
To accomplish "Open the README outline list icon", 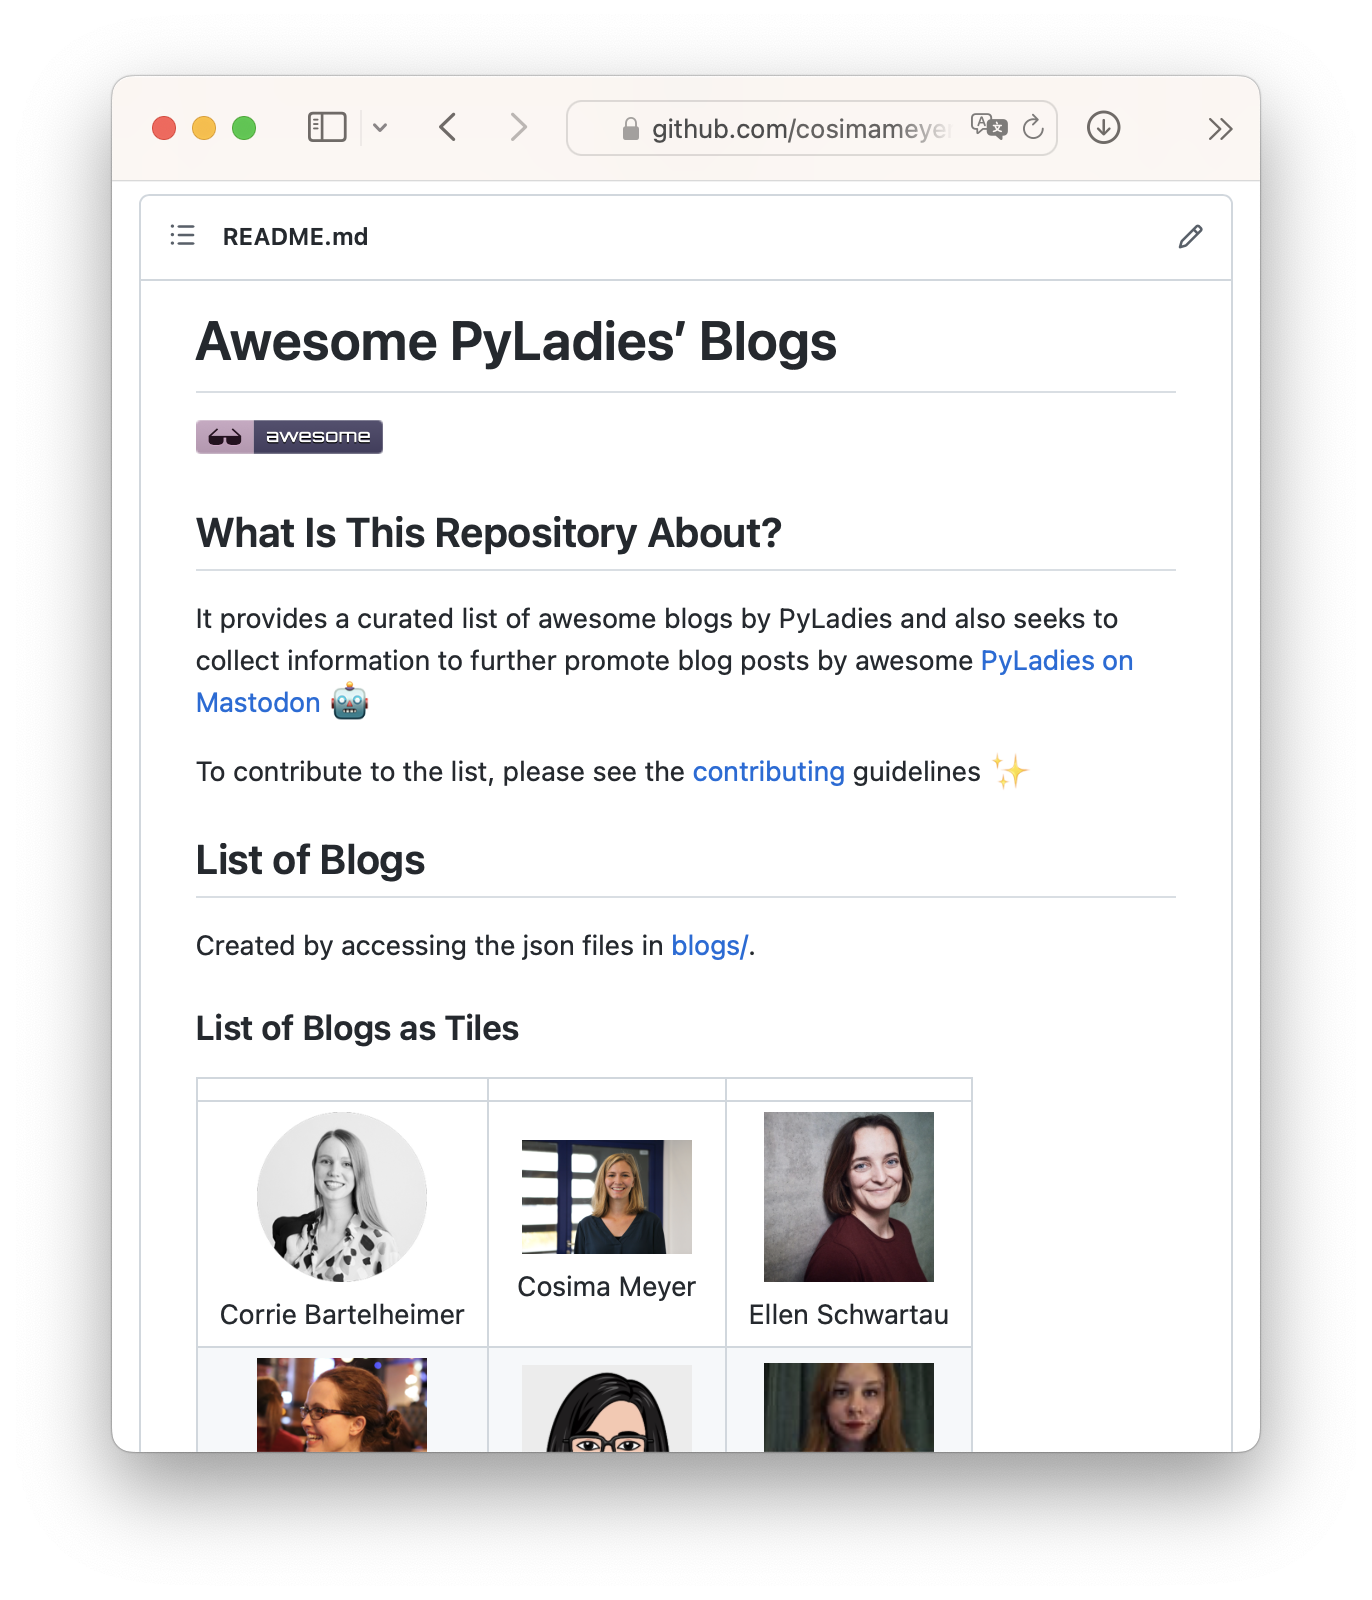I will click(x=183, y=235).
